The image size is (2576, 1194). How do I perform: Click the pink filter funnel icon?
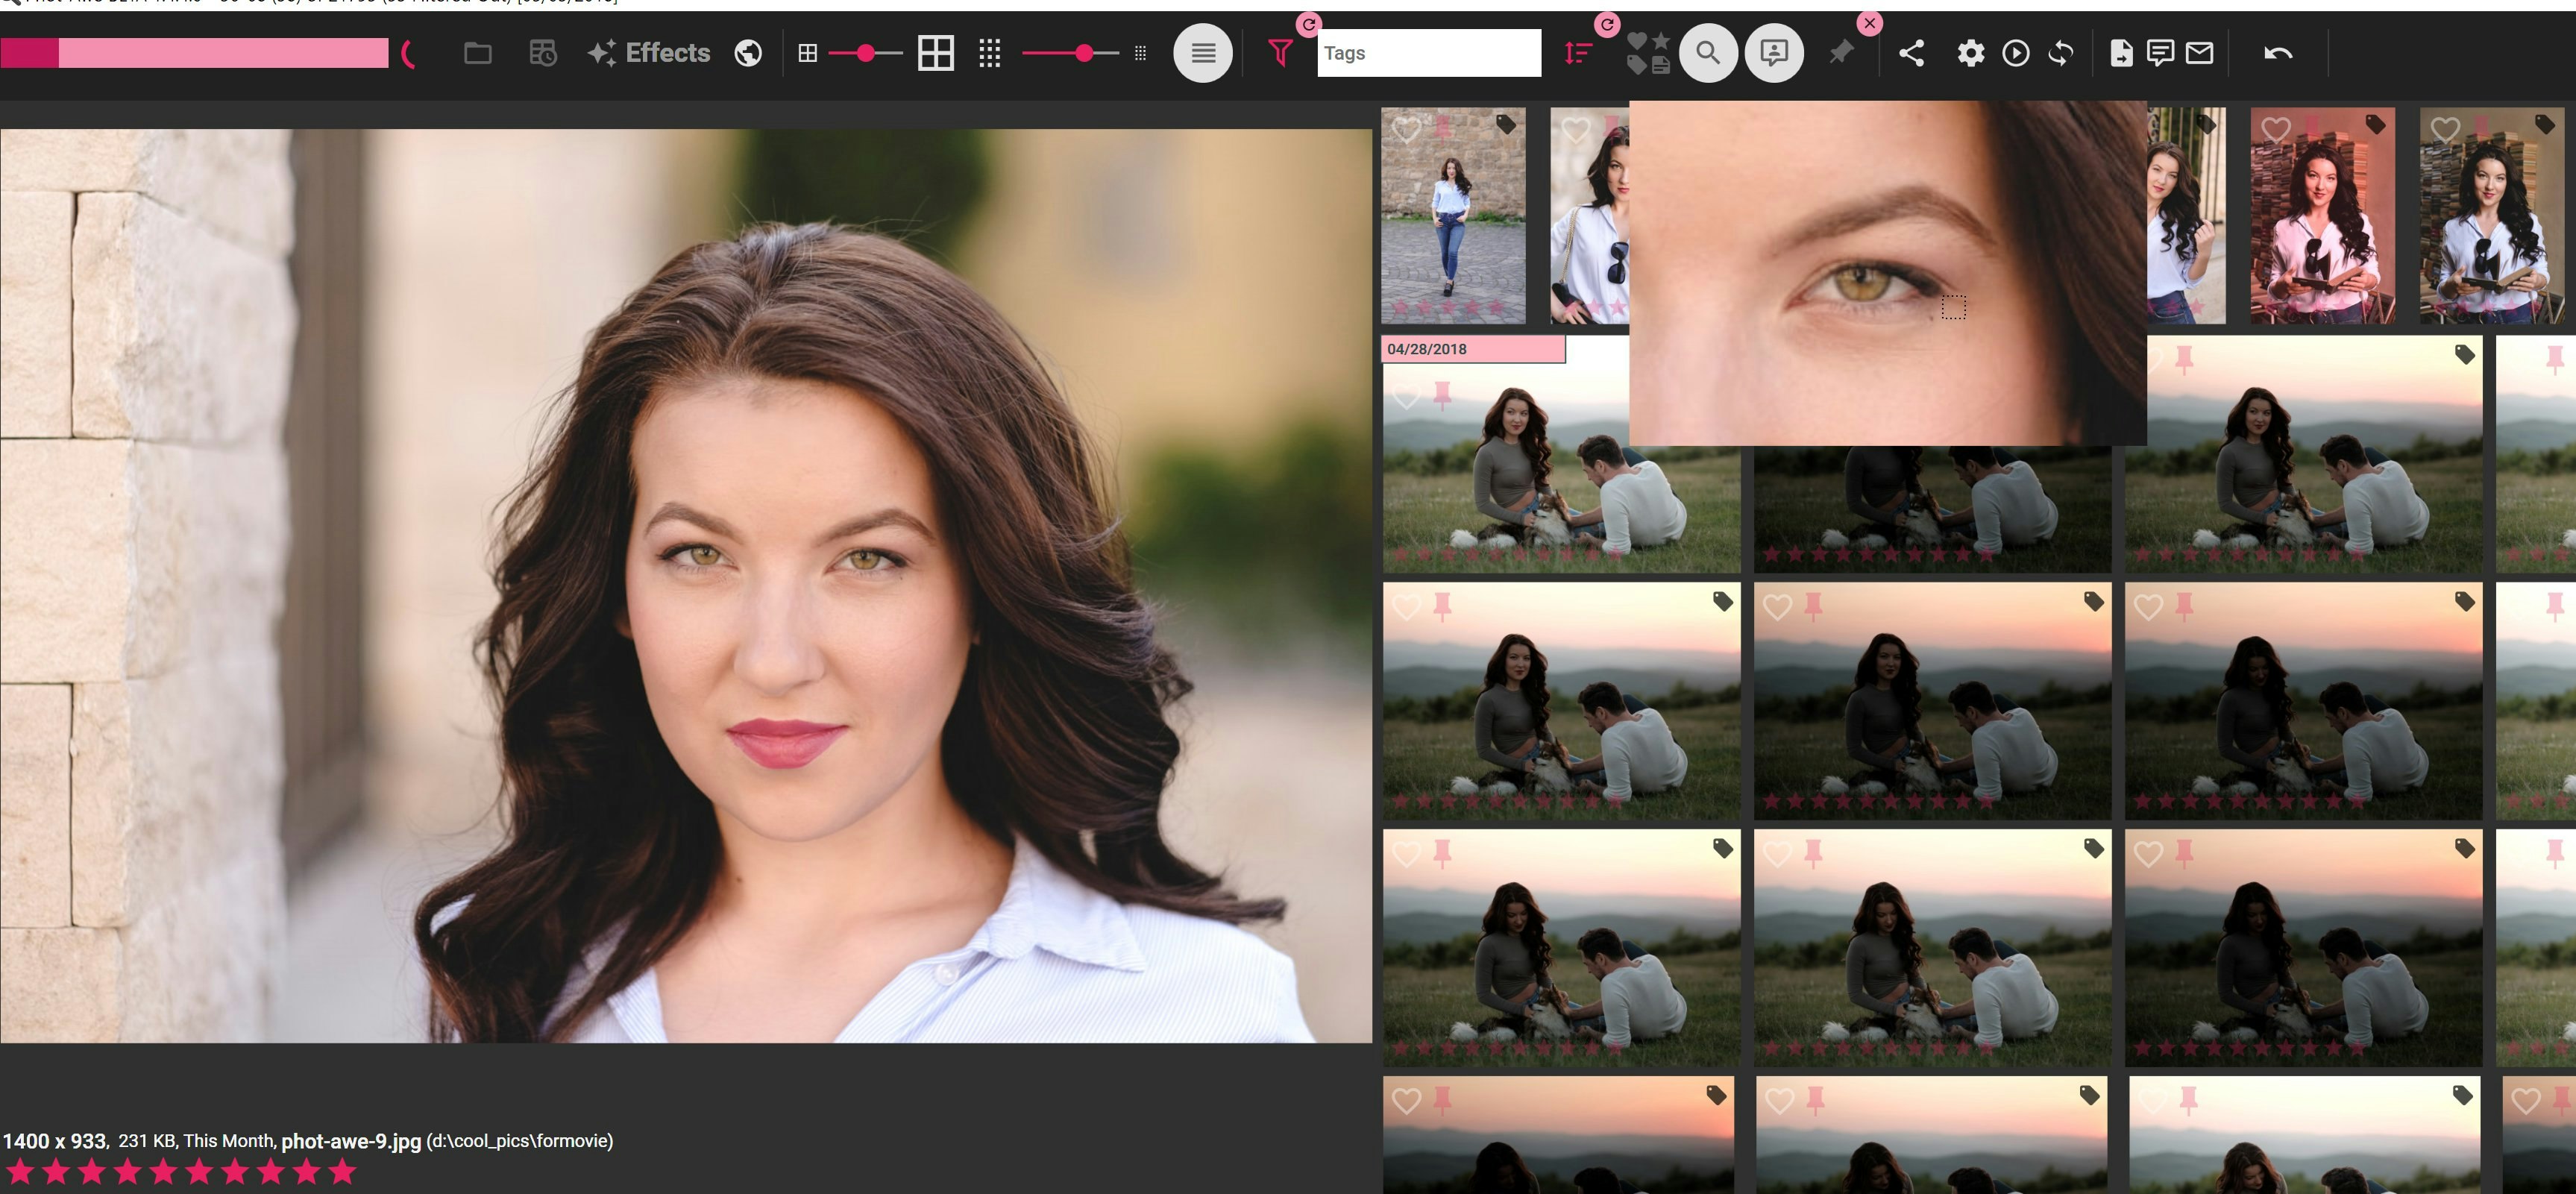coord(1280,53)
